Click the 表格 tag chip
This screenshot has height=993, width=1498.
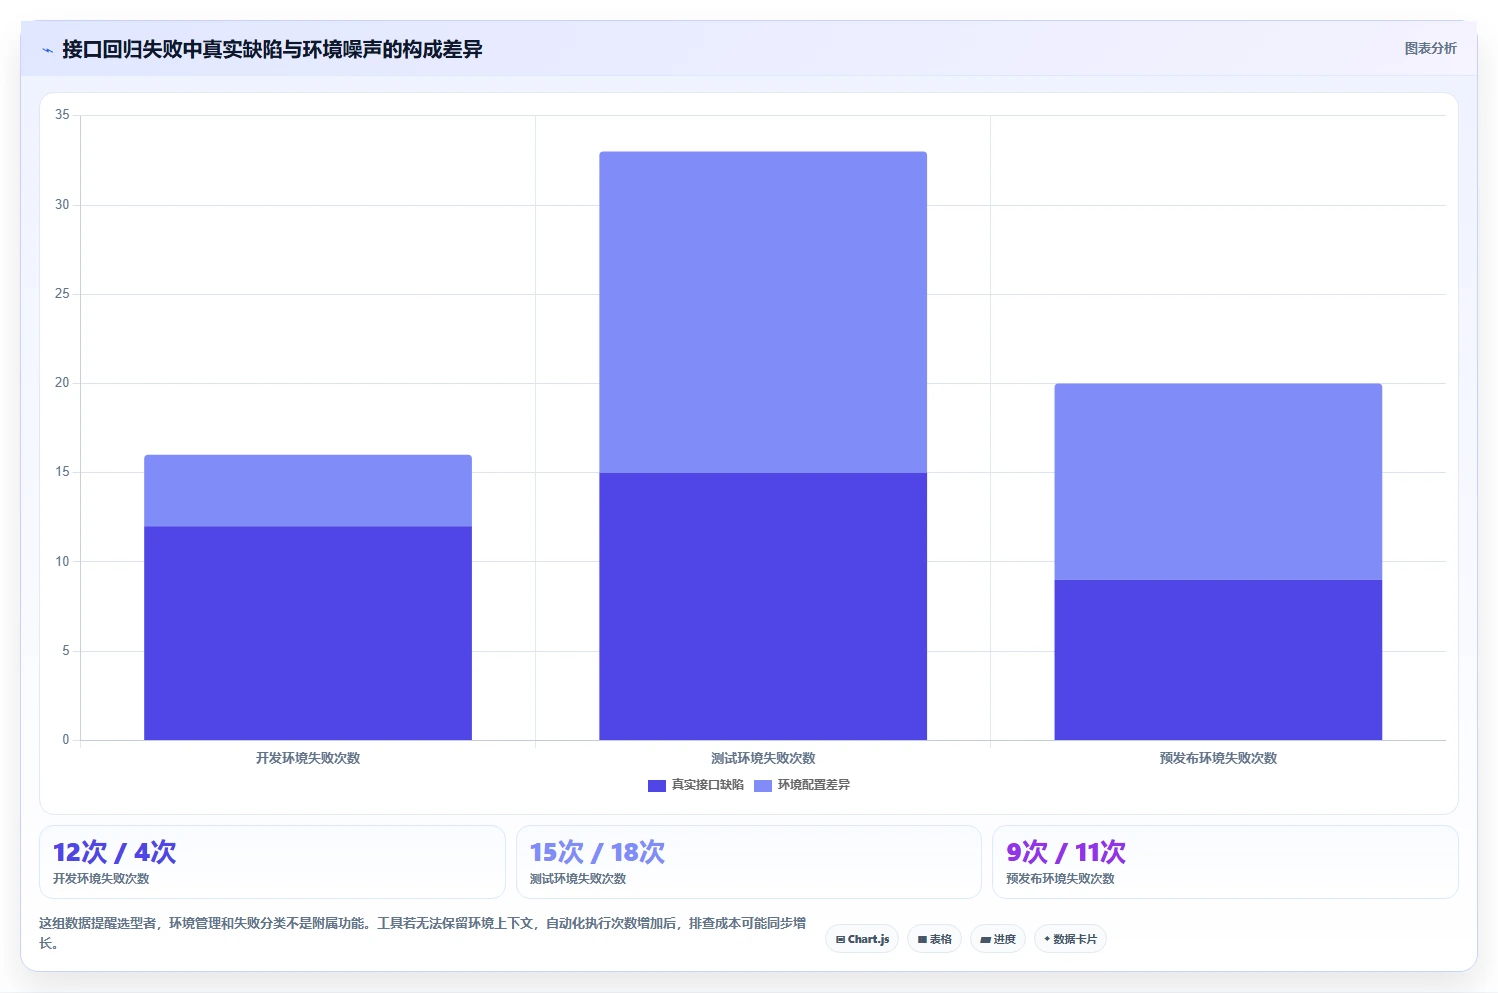coord(934,939)
